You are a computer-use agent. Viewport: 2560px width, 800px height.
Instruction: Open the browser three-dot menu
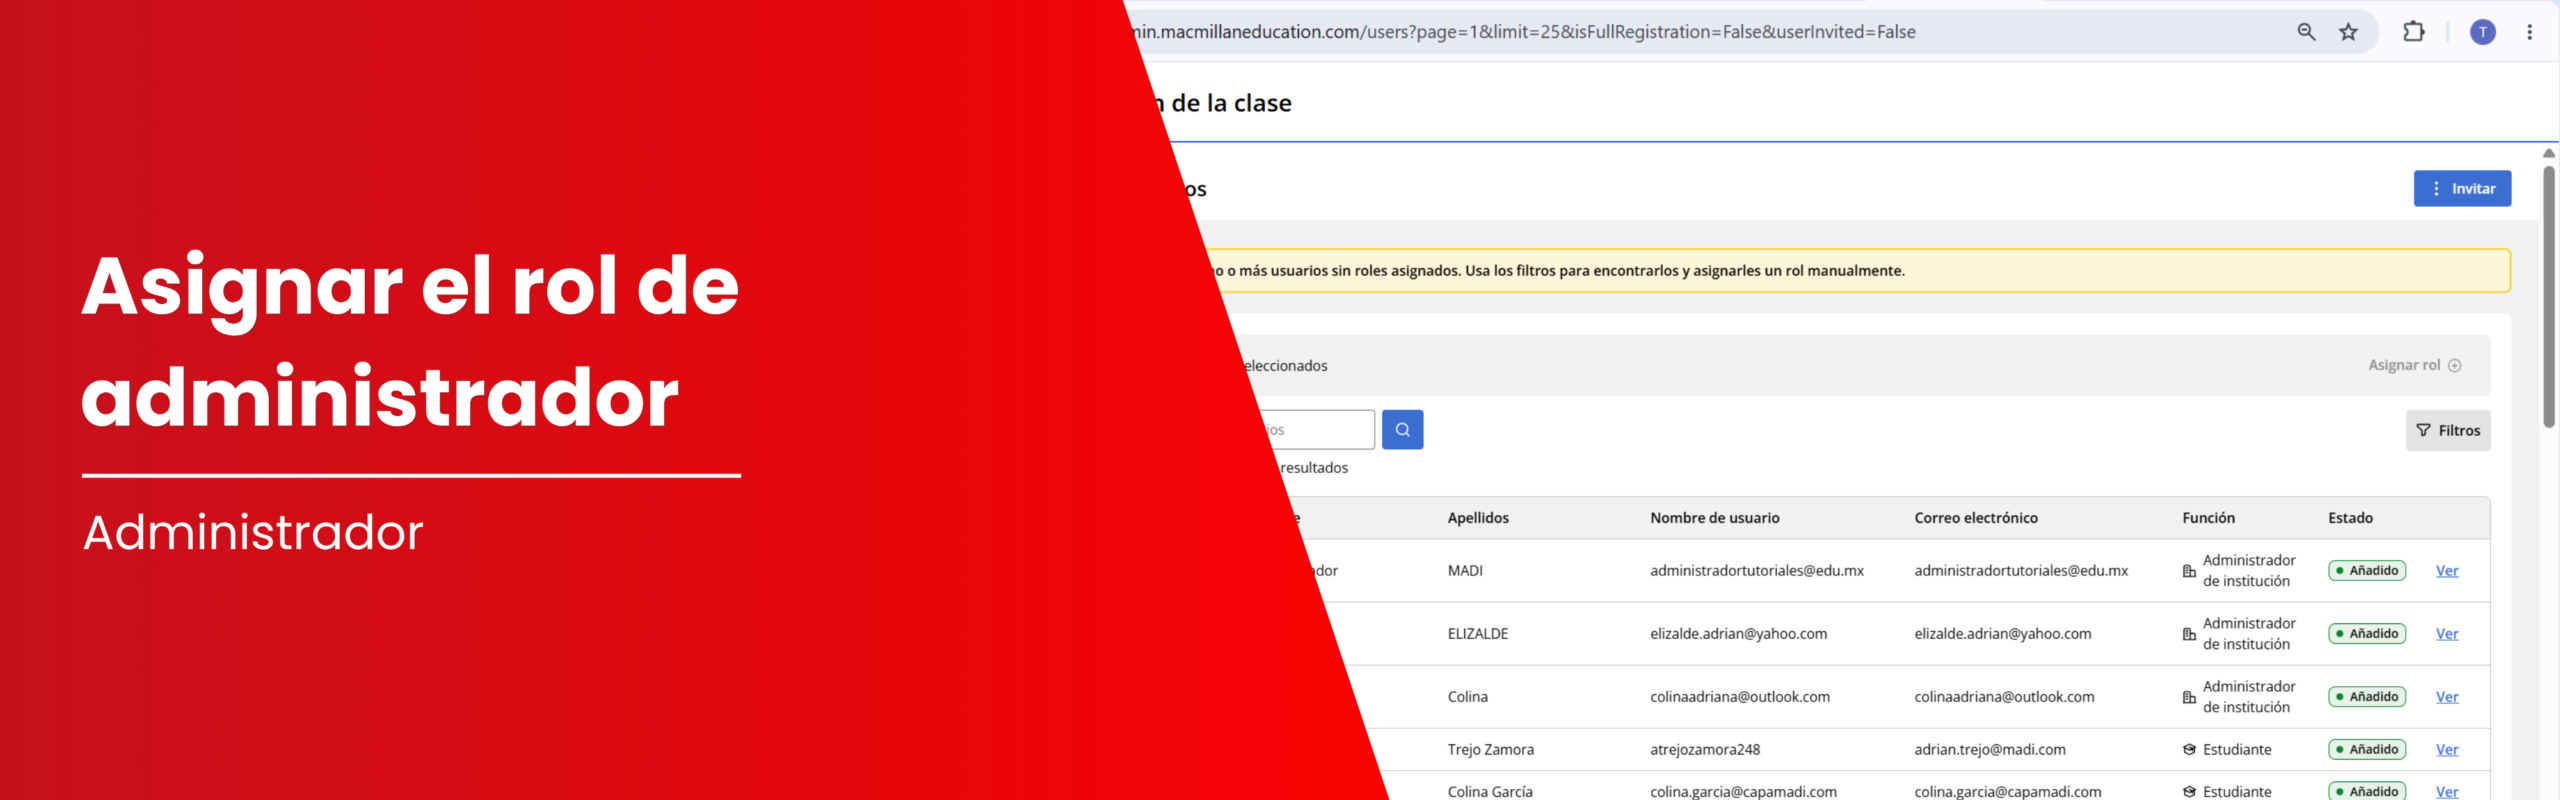2529,32
